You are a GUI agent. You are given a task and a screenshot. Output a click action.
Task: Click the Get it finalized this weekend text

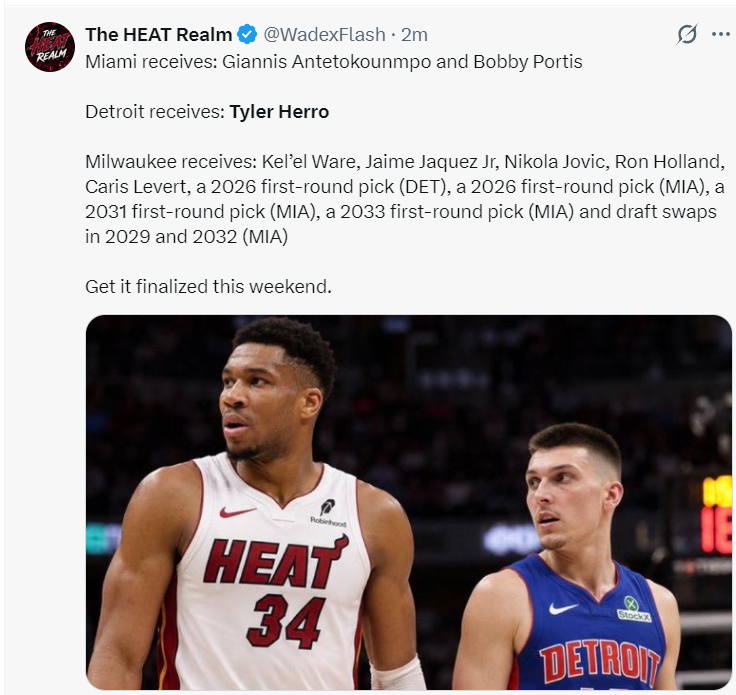click(x=208, y=286)
